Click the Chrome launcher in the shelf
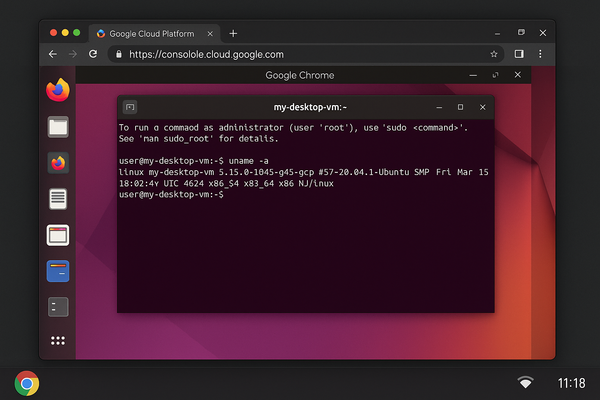 27,383
